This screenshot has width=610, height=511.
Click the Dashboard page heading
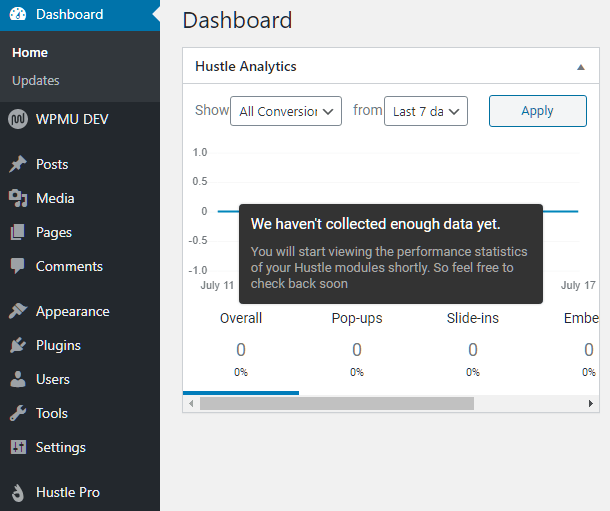coord(237,20)
